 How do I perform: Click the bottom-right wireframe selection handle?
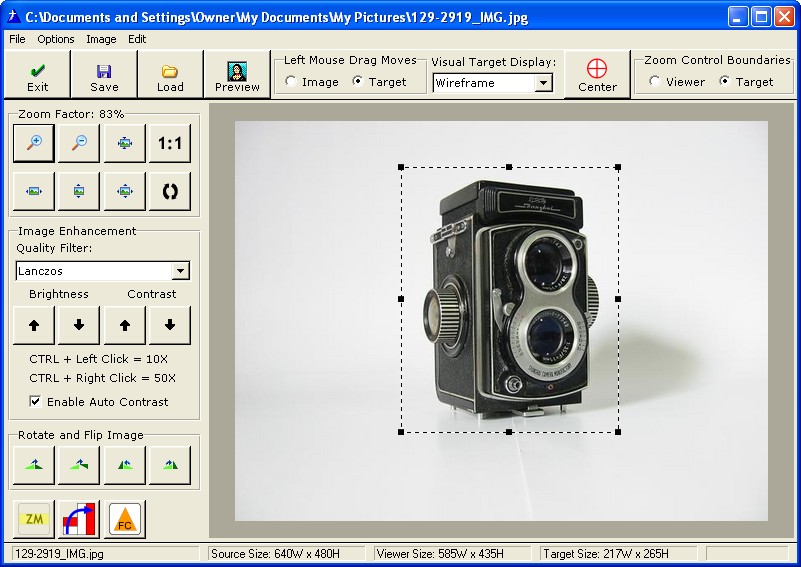(x=618, y=432)
